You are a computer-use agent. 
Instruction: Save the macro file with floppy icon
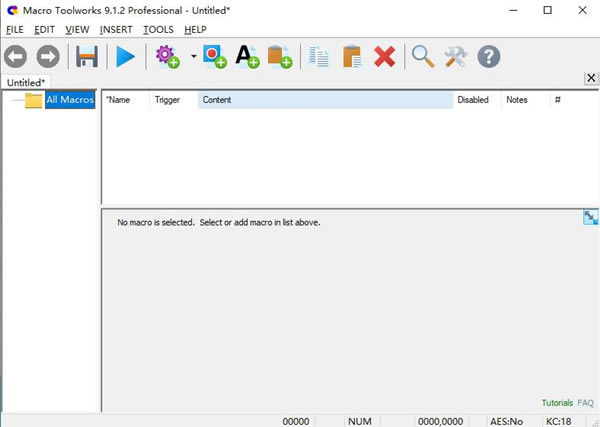click(87, 57)
